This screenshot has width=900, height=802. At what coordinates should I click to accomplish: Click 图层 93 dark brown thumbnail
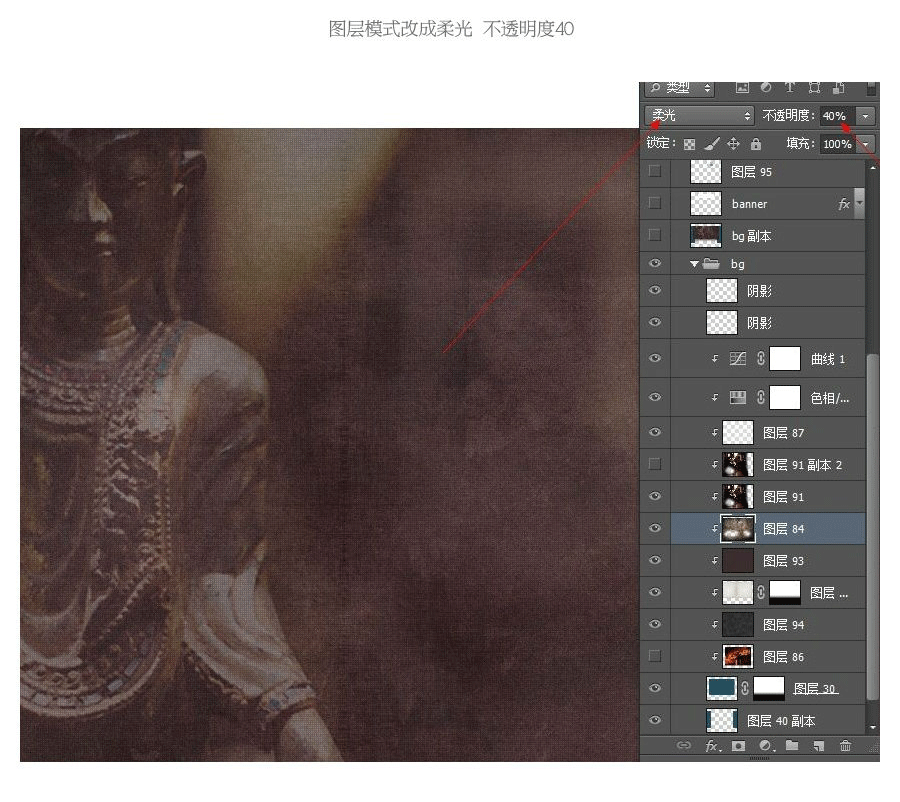point(738,561)
